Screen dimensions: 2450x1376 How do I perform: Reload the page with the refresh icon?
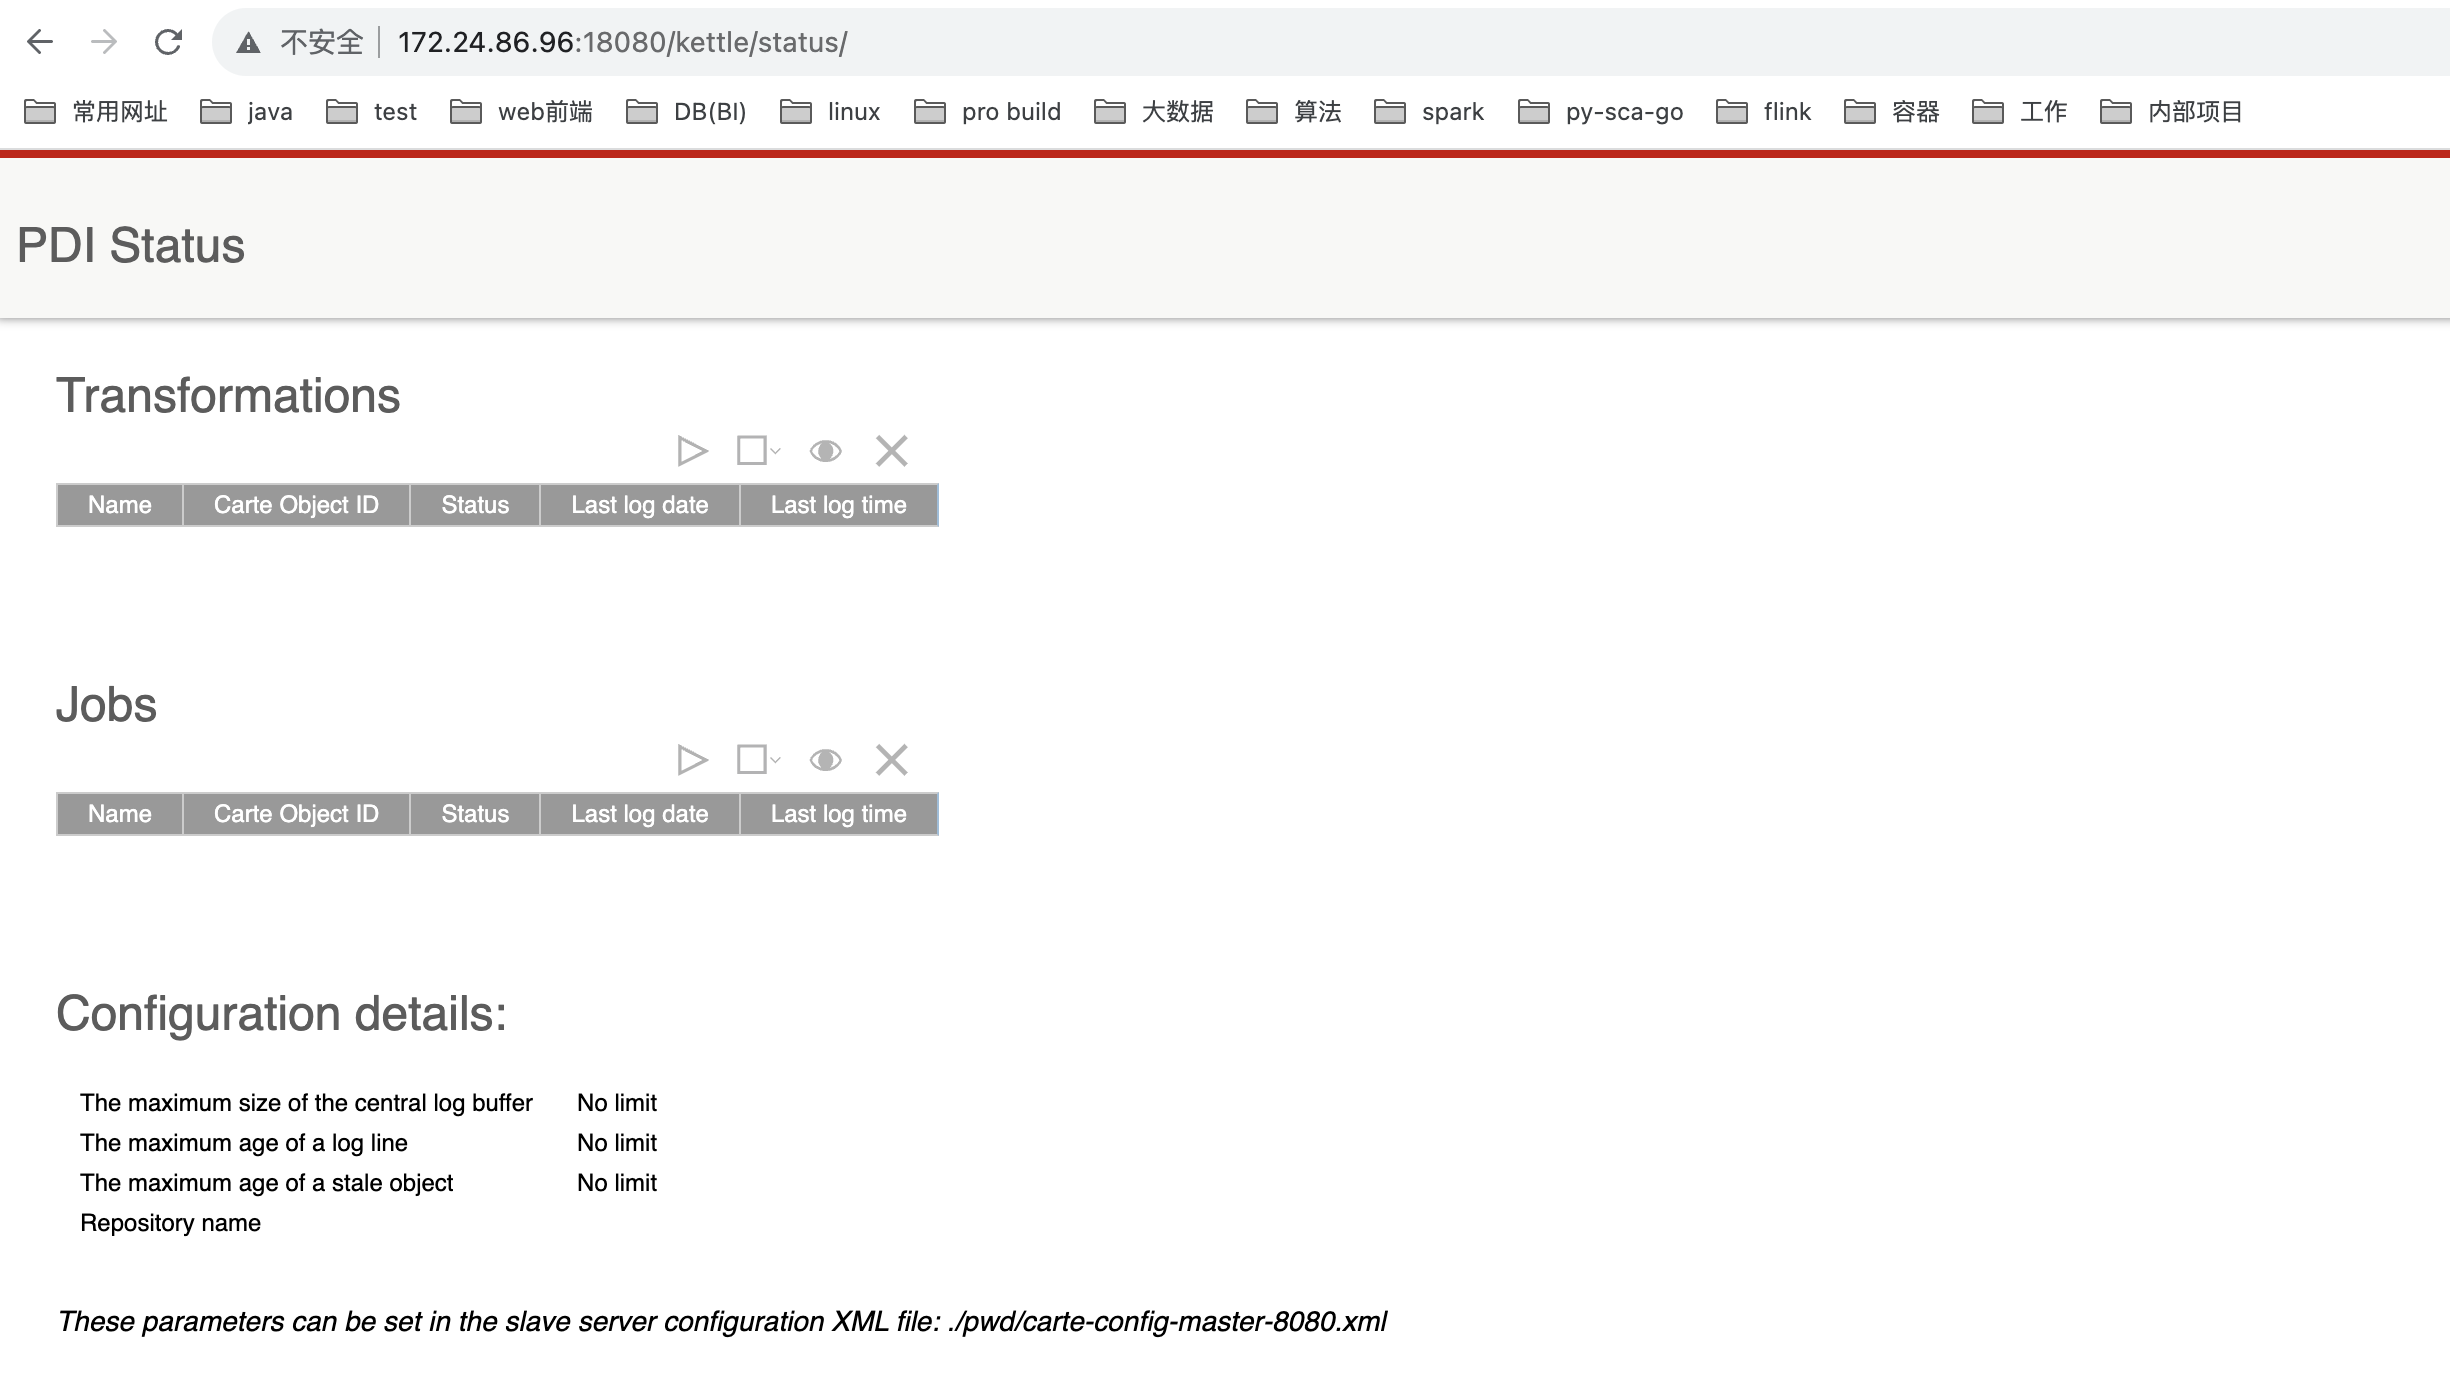[x=168, y=42]
